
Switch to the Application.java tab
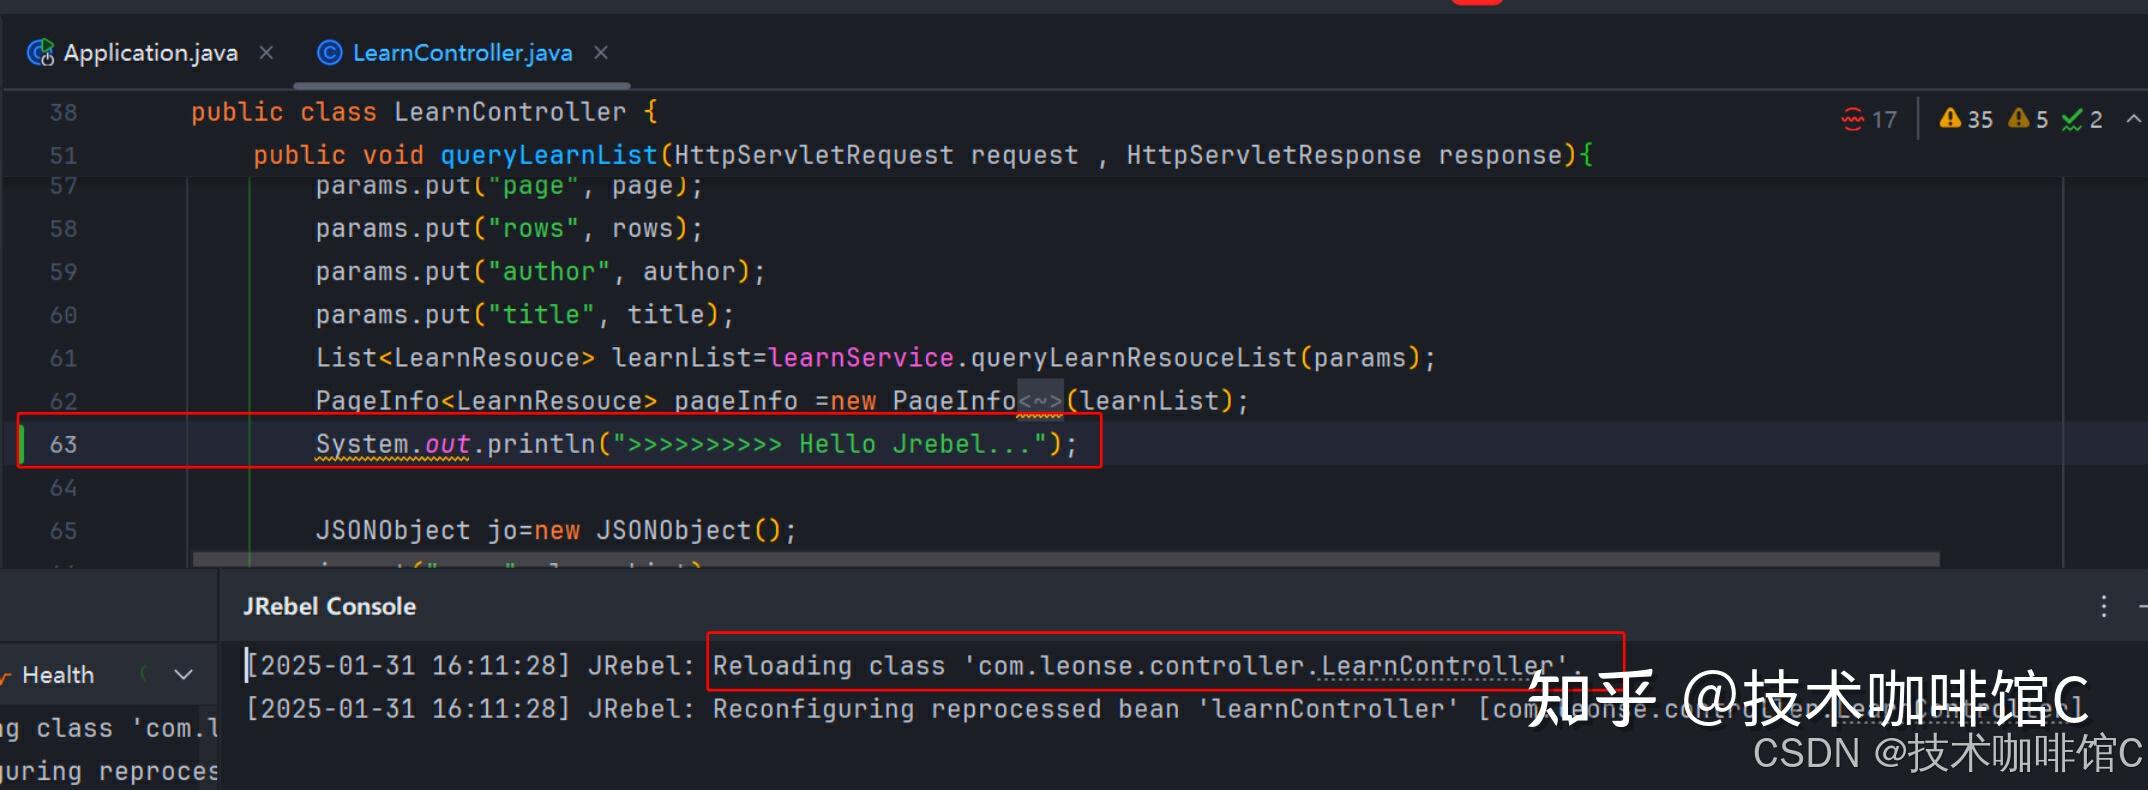click(x=150, y=52)
